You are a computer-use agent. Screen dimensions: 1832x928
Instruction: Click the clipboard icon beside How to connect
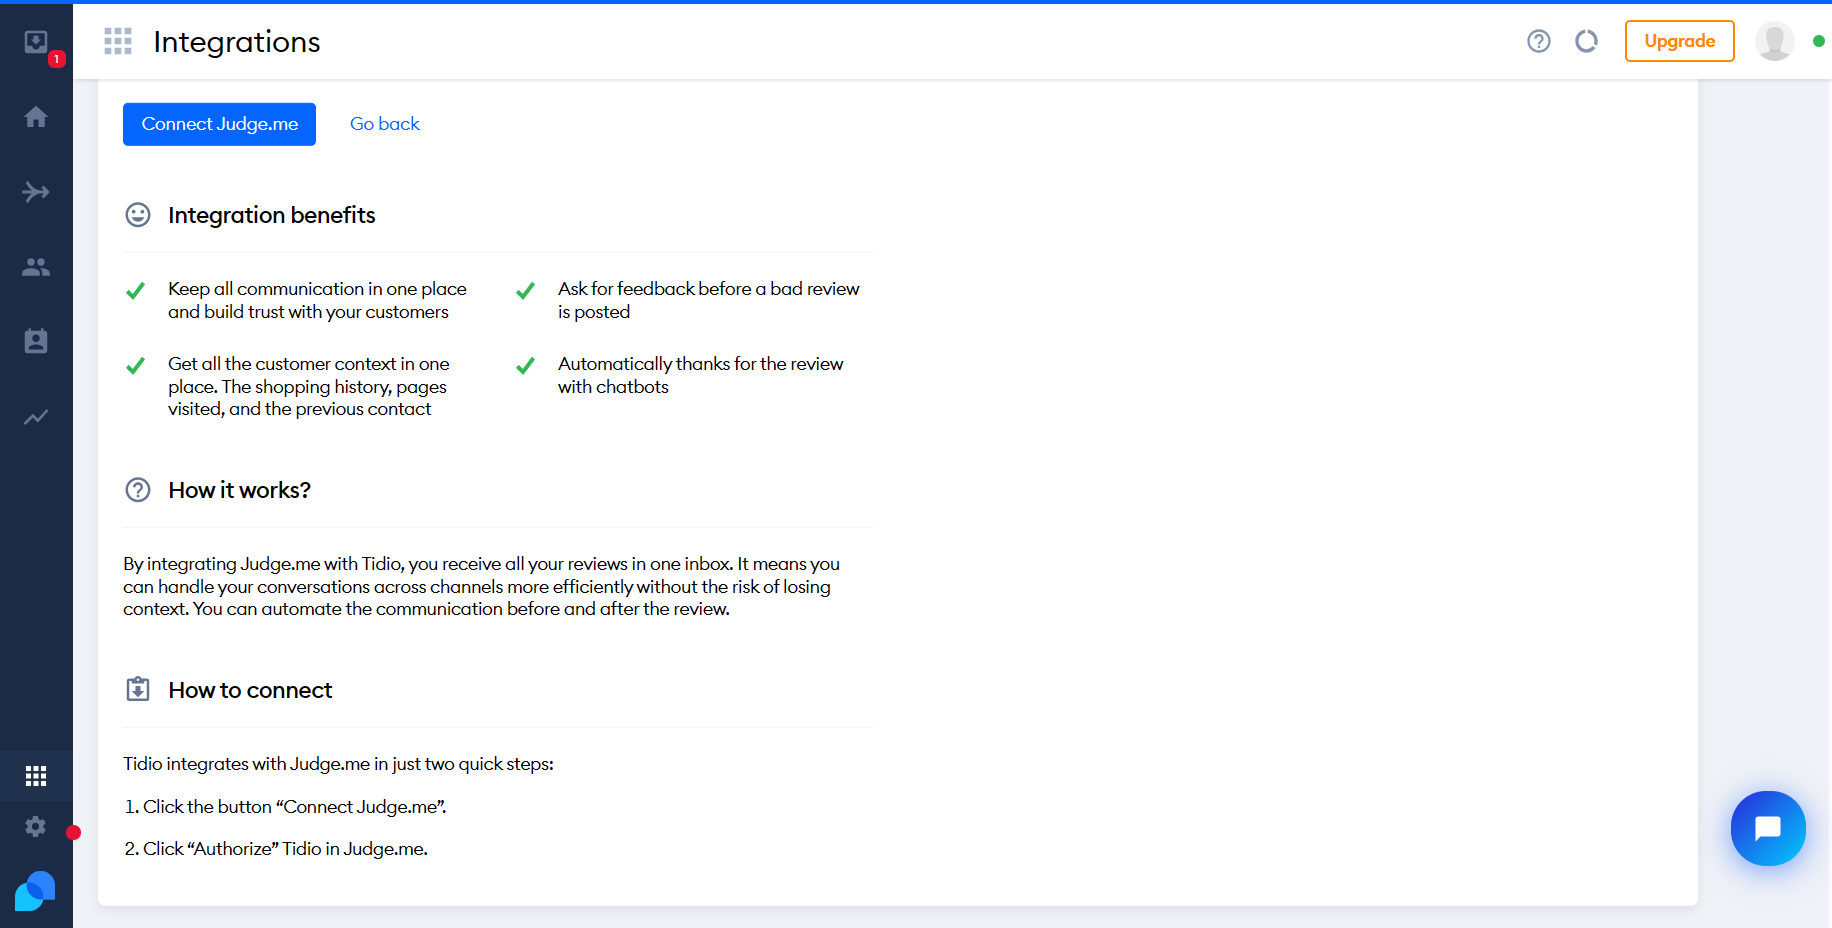[138, 690]
